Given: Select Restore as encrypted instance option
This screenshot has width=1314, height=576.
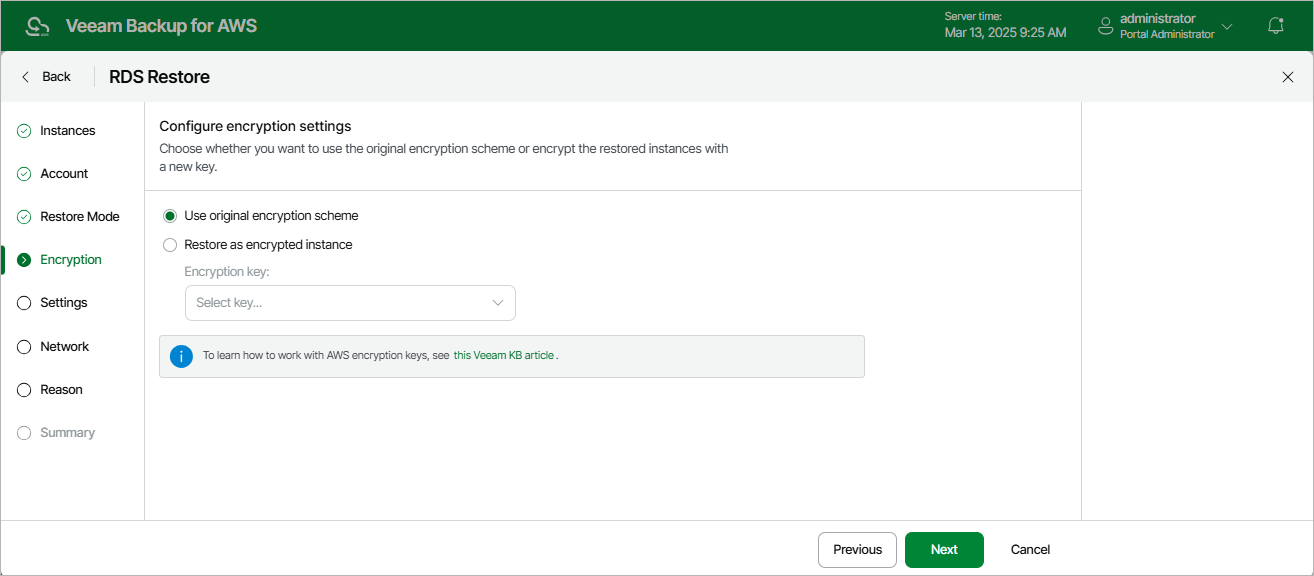Looking at the screenshot, I should pos(170,245).
